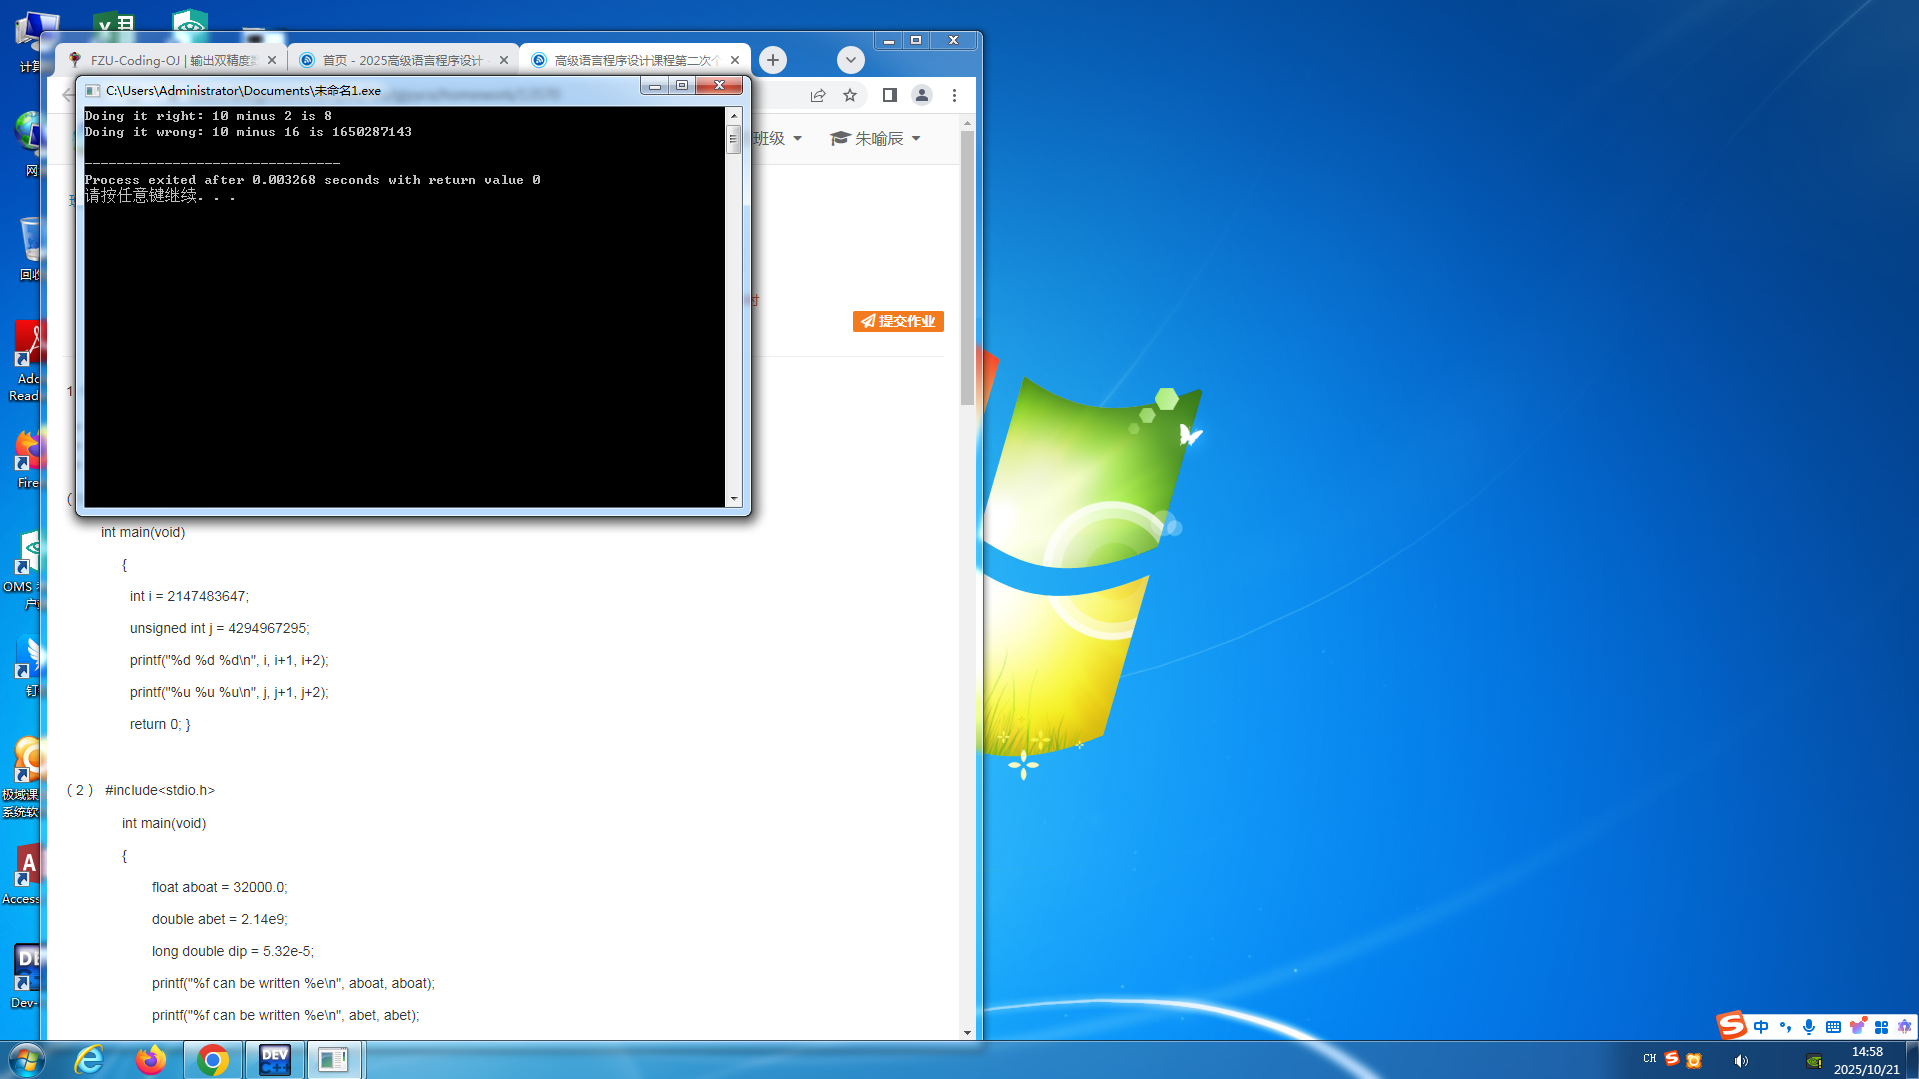Click the browser page scroll-down arrow
This screenshot has width=1919, height=1079.
(x=967, y=1032)
